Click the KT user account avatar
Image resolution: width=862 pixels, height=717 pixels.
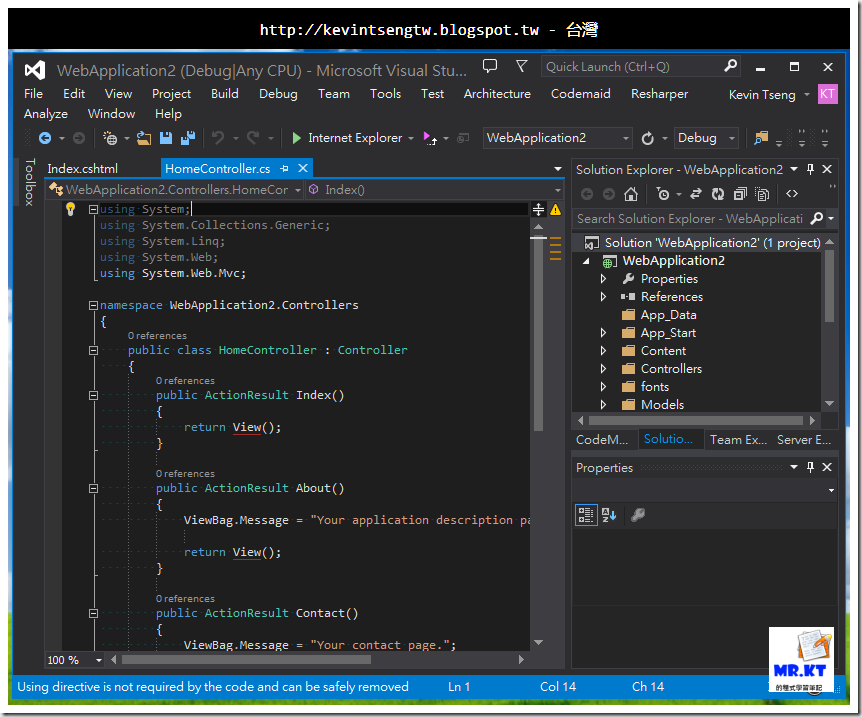pos(827,94)
